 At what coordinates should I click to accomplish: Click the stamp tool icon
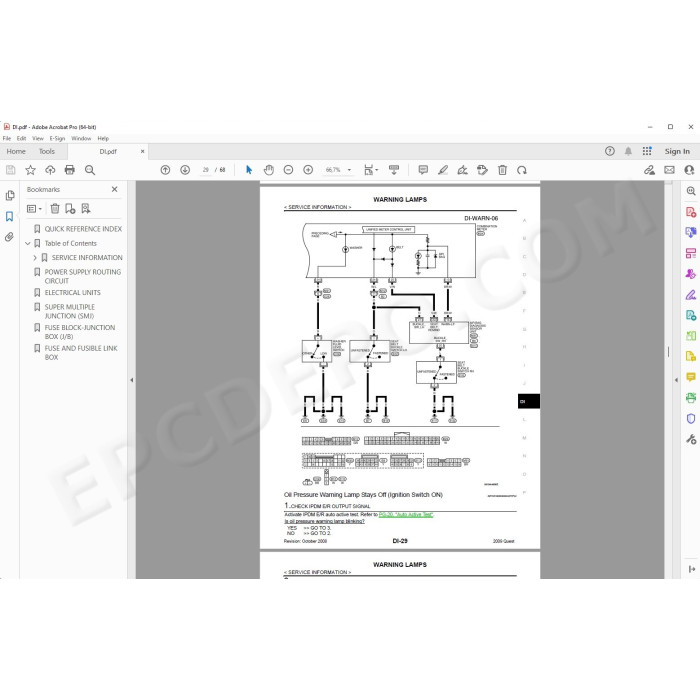(x=482, y=170)
